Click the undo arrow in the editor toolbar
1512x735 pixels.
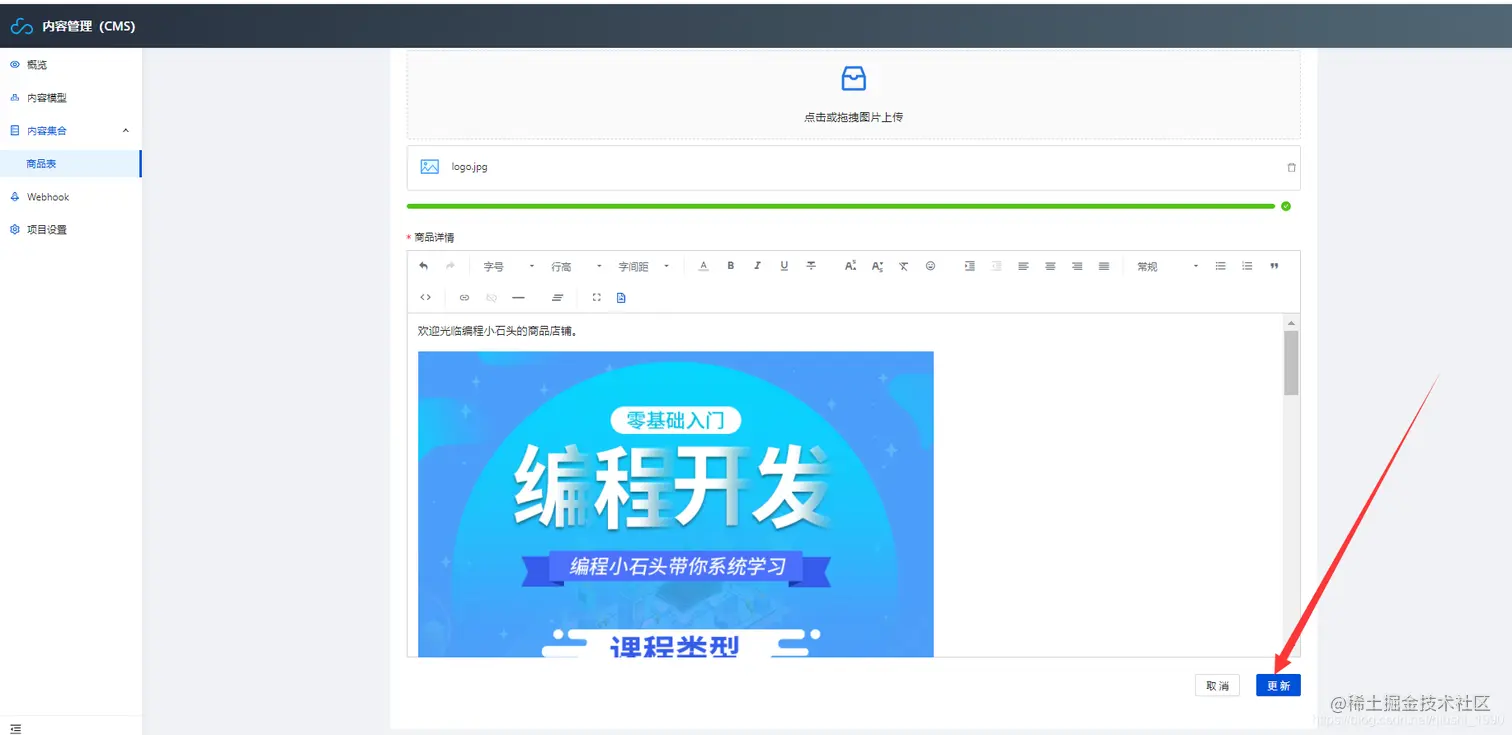(x=424, y=266)
